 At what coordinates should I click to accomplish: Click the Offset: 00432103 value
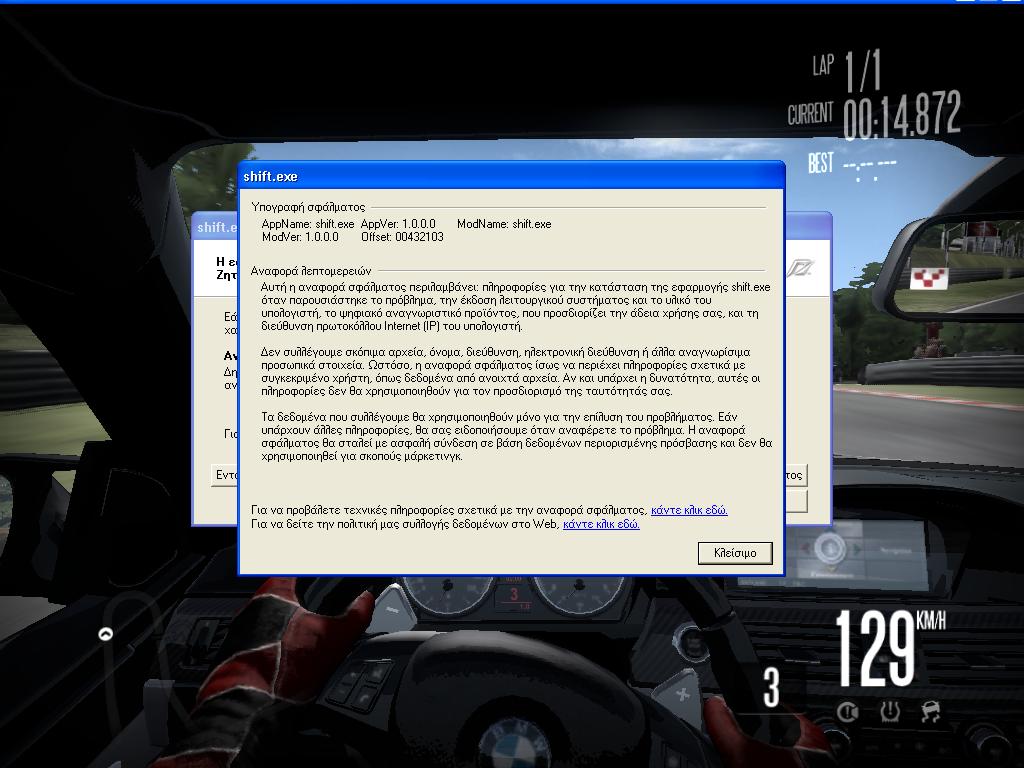[402, 237]
